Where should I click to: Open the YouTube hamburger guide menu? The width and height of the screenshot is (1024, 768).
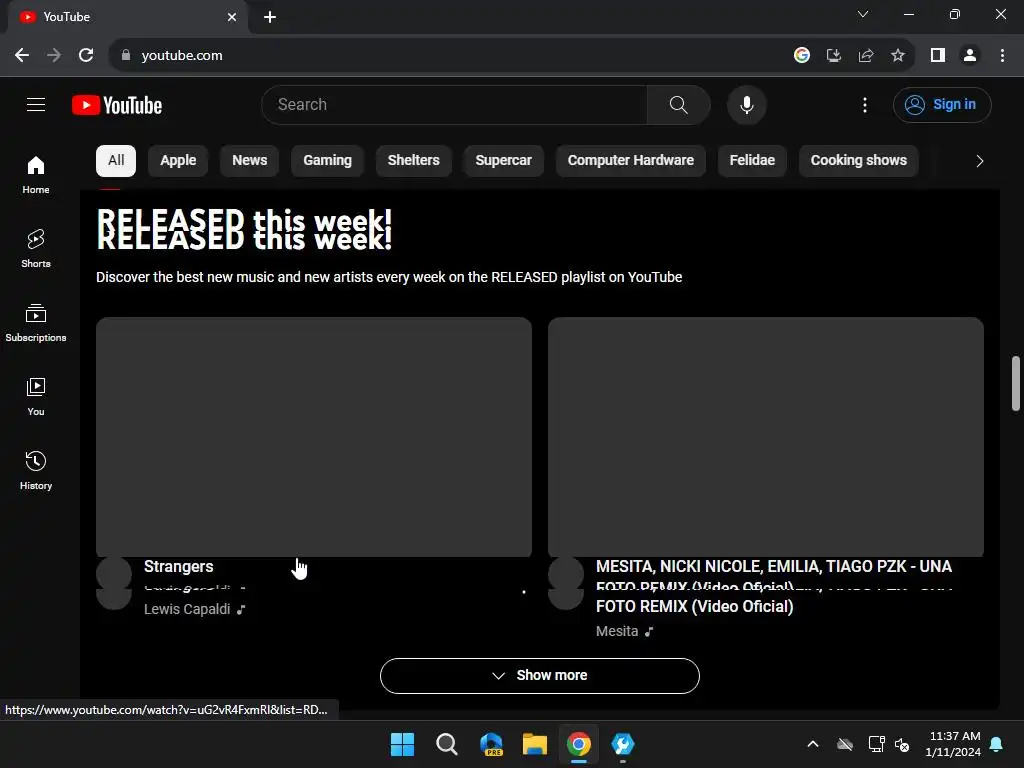[x=36, y=104]
